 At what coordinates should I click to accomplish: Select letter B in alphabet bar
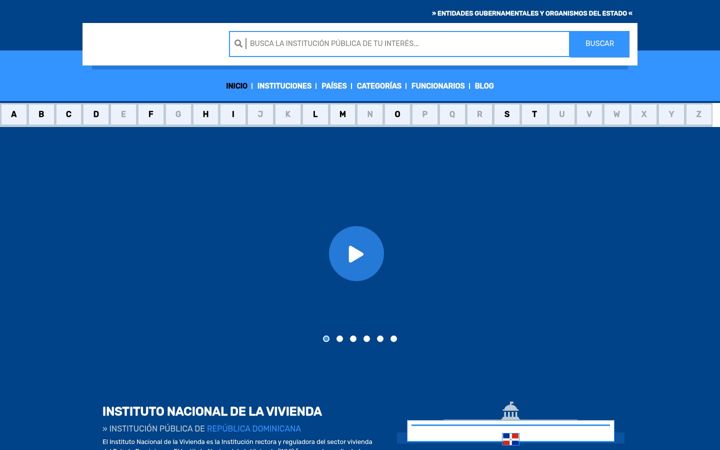41,114
